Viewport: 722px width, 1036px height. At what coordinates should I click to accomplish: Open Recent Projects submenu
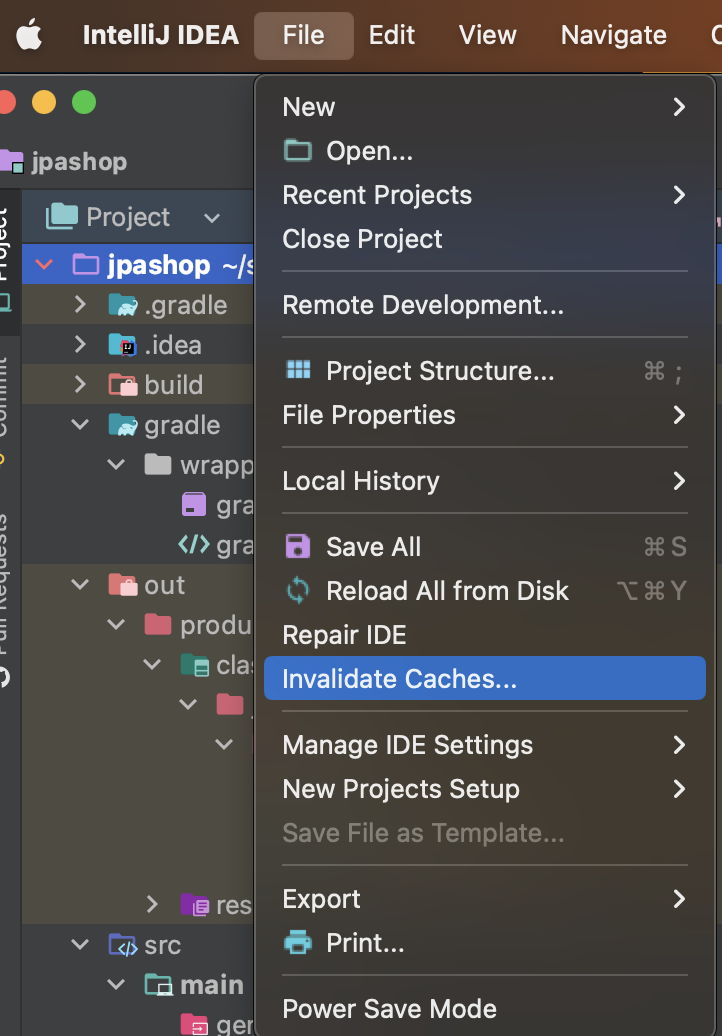[x=485, y=195]
